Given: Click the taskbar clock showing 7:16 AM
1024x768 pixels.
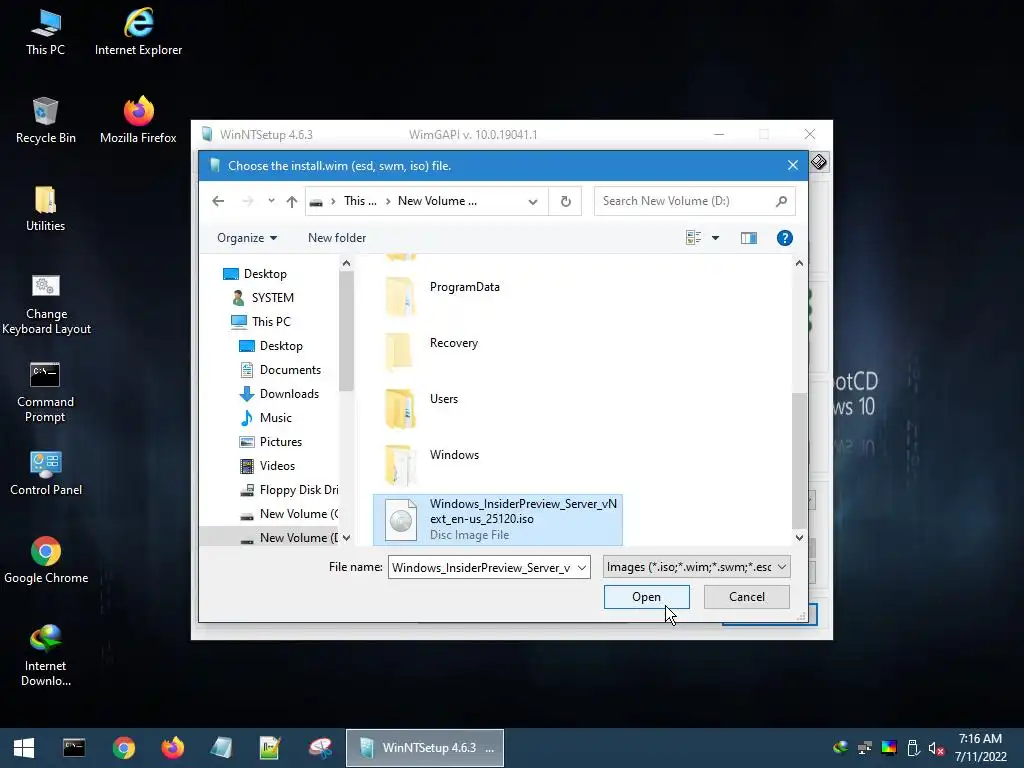Looking at the screenshot, I should 980,748.
